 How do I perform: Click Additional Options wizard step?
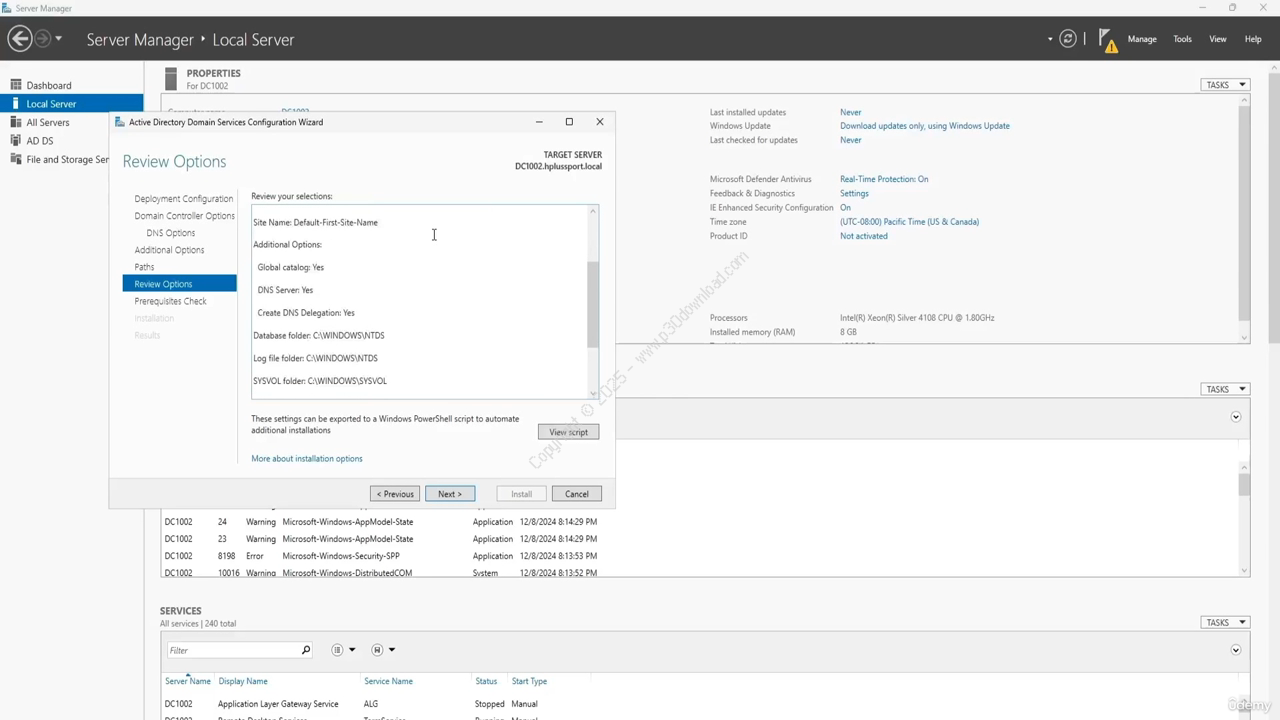pyautogui.click(x=169, y=250)
